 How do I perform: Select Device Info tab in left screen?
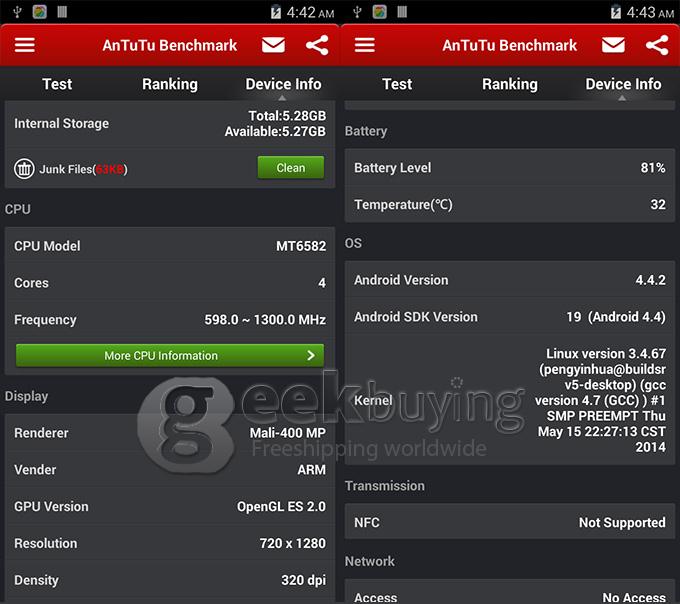coord(283,84)
